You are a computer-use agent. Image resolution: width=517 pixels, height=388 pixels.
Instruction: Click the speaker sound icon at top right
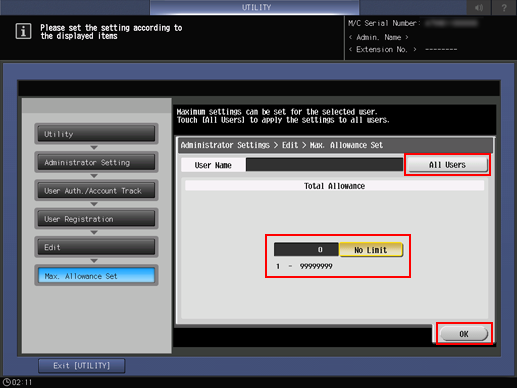click(479, 7)
